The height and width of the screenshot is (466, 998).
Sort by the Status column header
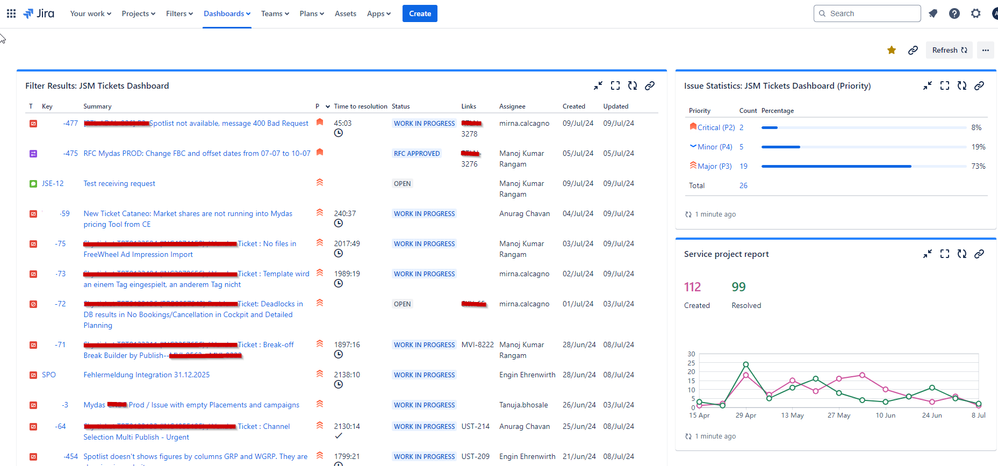pos(401,106)
